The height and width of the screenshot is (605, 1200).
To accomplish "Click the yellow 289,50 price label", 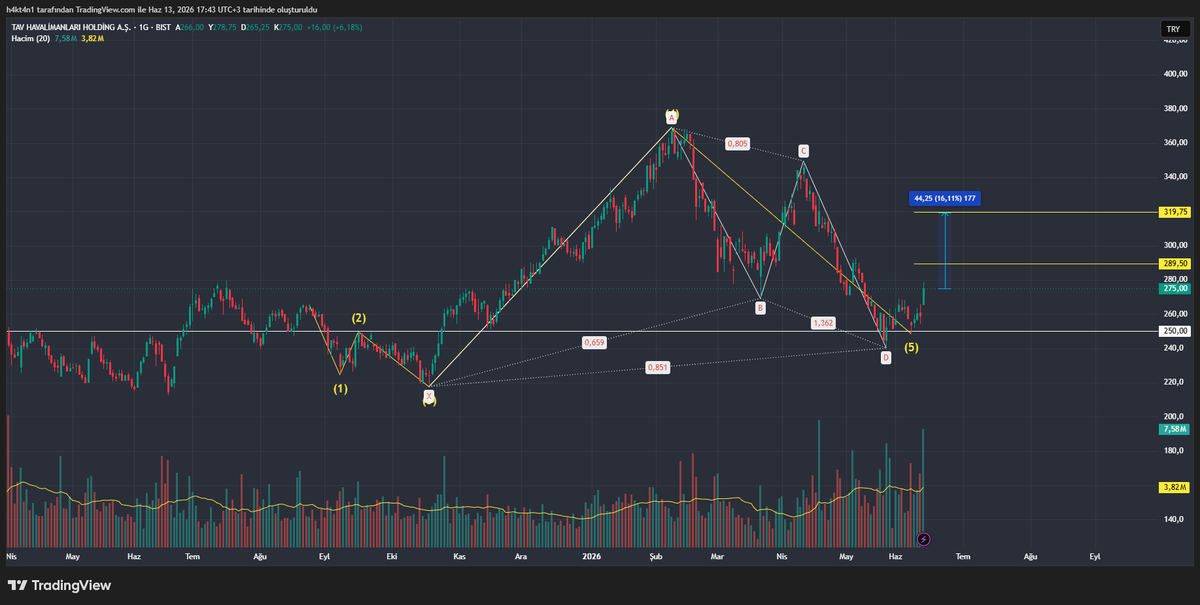I will click(x=1175, y=264).
